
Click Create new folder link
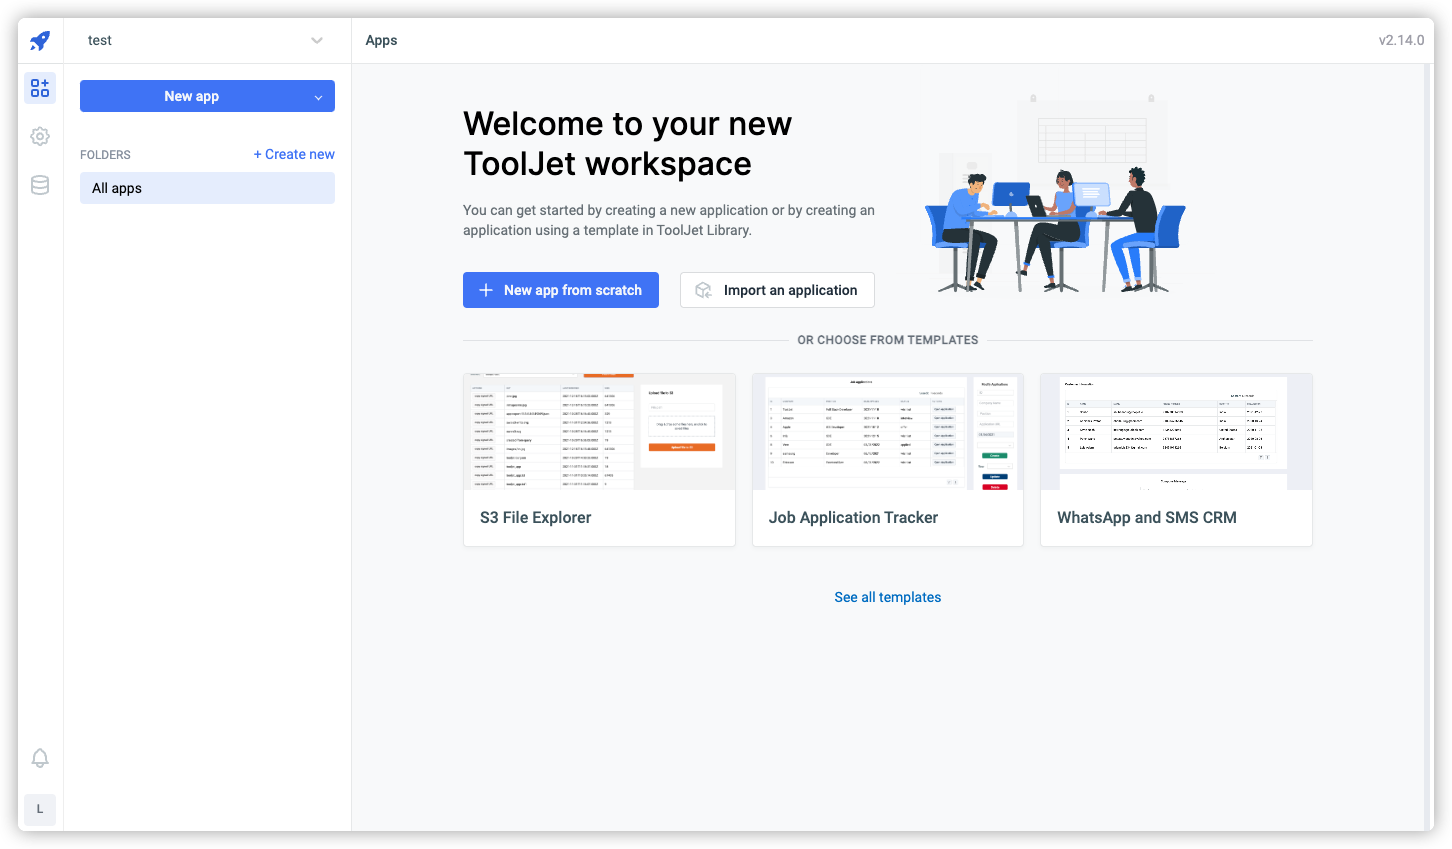point(294,154)
